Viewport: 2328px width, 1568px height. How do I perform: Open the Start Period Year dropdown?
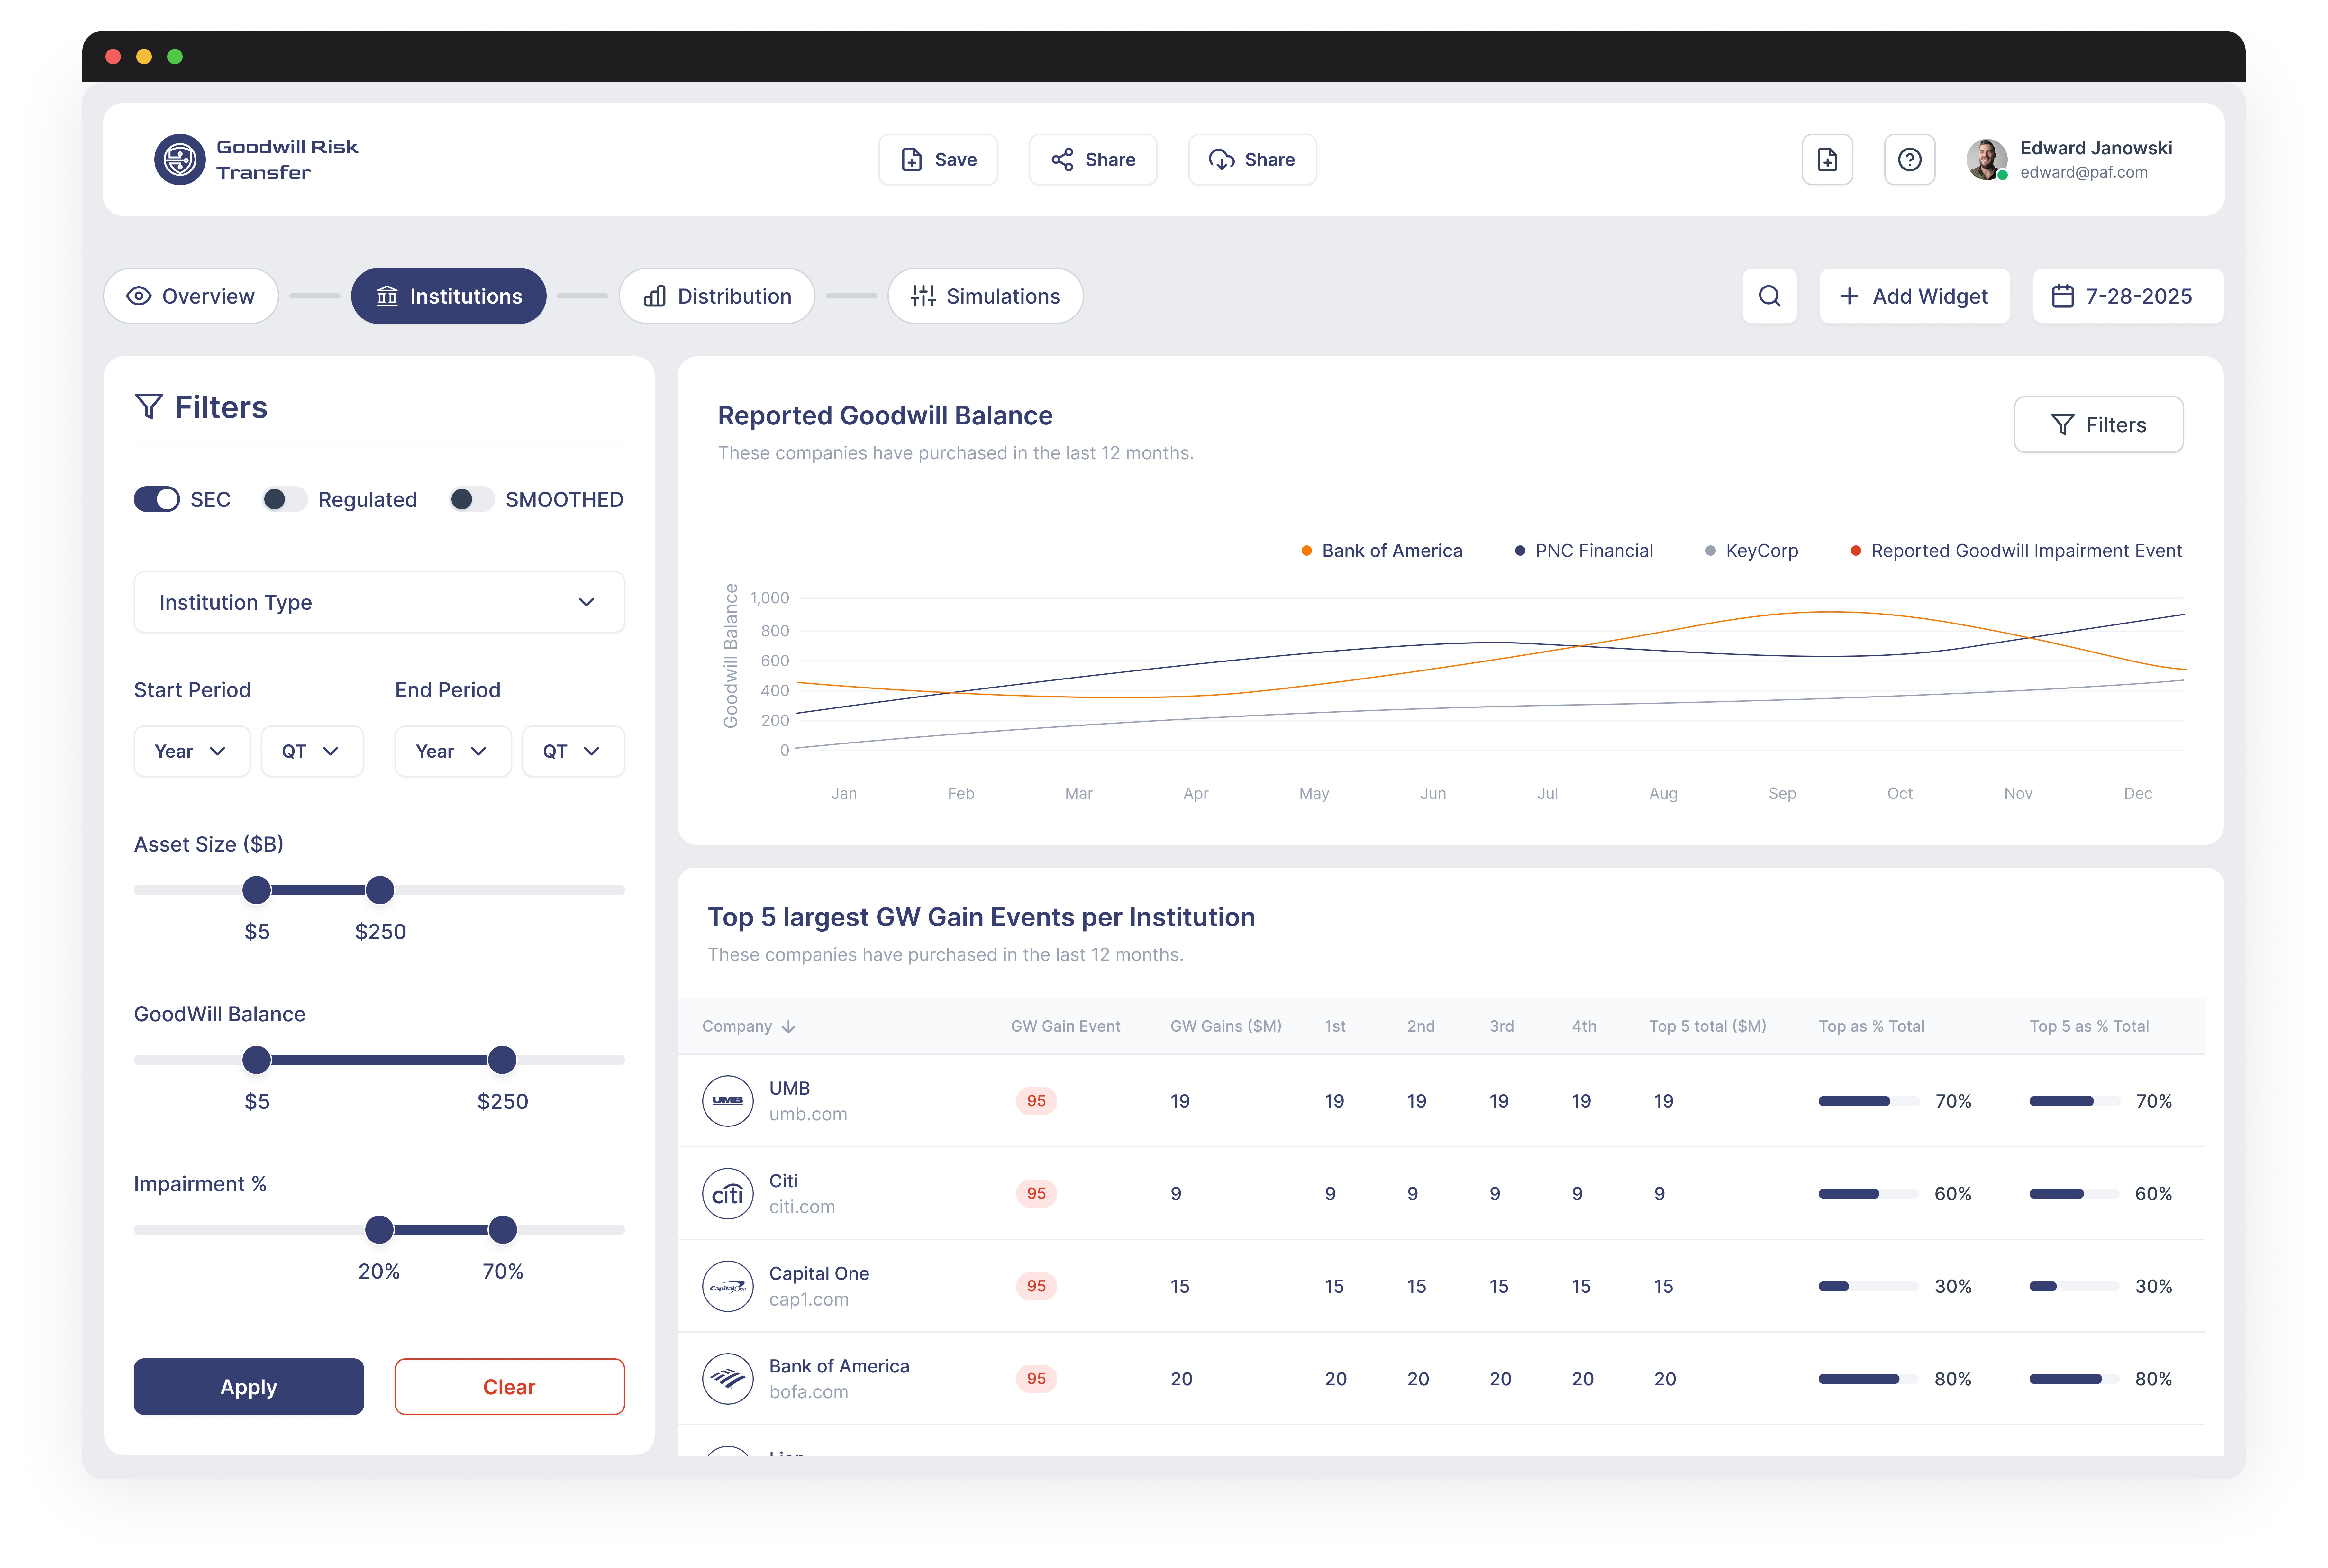tap(191, 751)
